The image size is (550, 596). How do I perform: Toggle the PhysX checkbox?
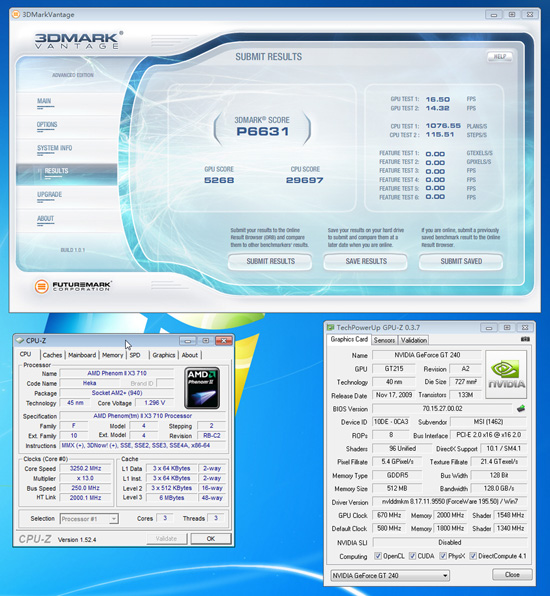coord(443,556)
